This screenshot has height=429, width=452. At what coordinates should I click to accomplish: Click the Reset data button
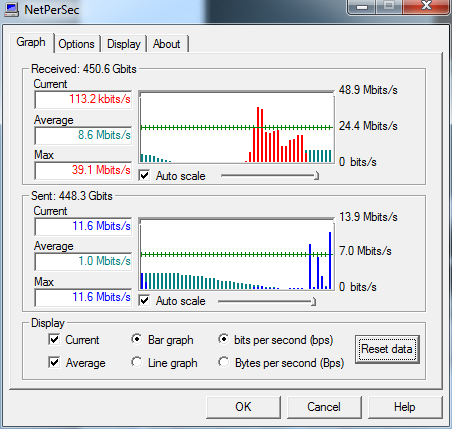(x=387, y=349)
